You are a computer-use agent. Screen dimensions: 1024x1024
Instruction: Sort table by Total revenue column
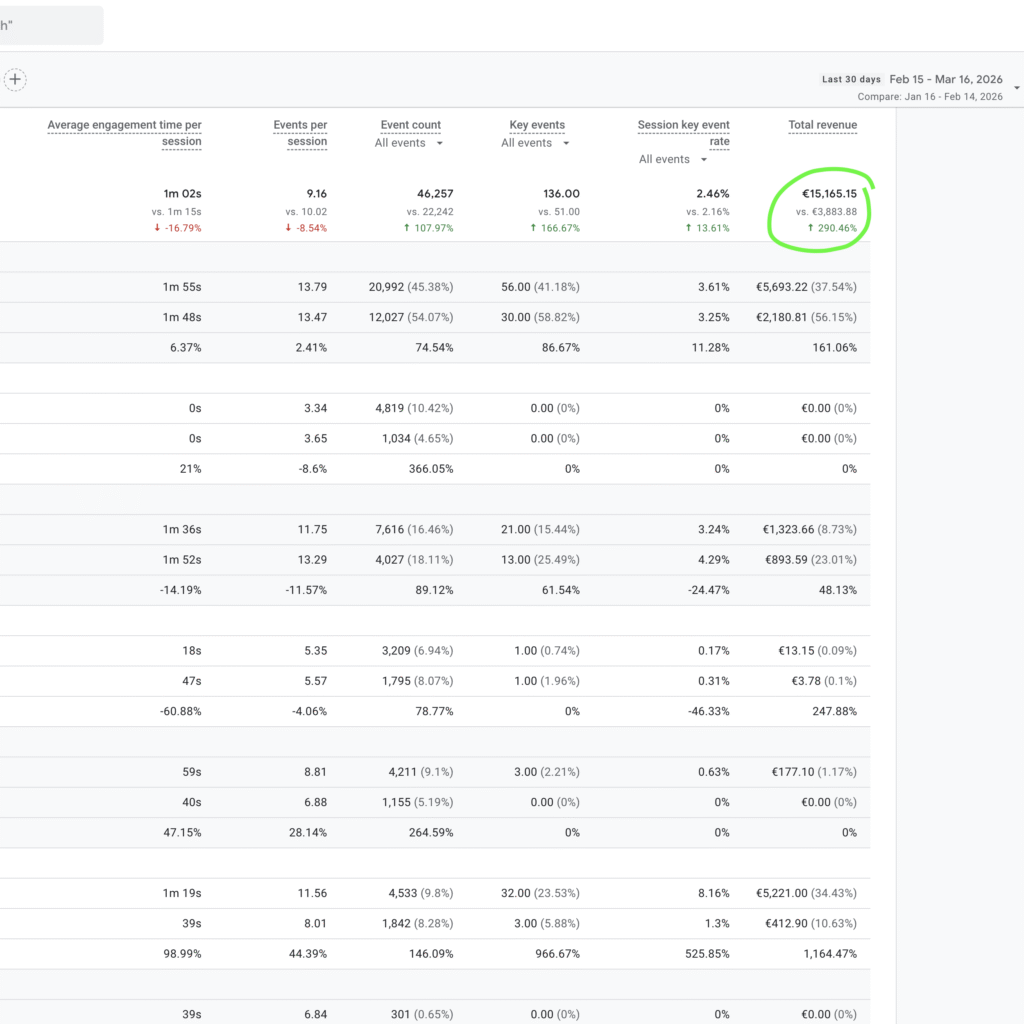point(822,125)
